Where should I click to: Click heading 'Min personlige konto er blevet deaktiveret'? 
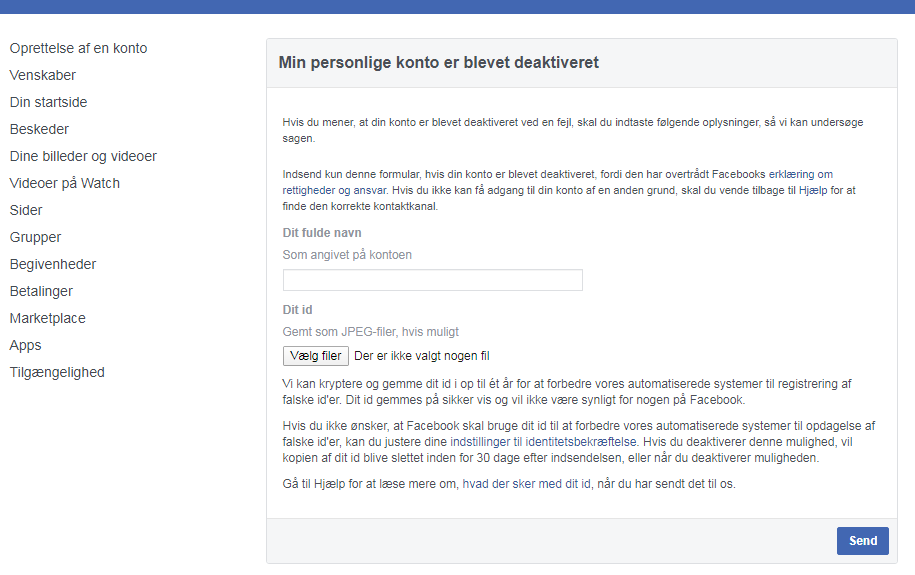tap(439, 62)
